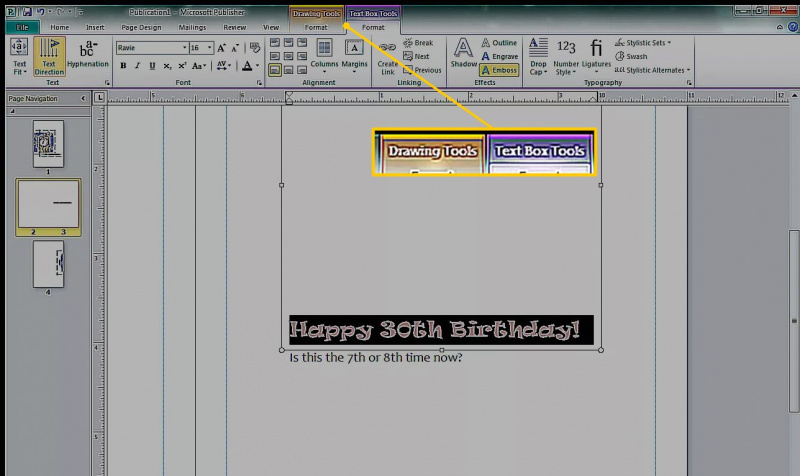Switch to the View tab

click(271, 28)
